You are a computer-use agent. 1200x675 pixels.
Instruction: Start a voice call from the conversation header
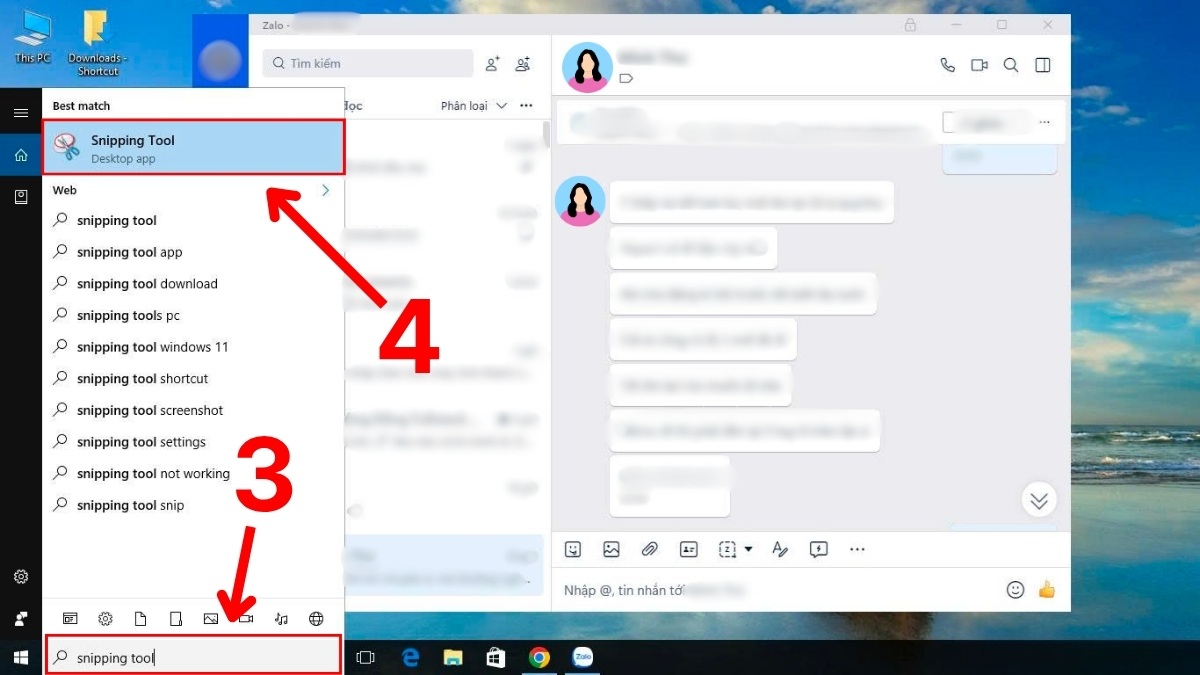pos(947,64)
